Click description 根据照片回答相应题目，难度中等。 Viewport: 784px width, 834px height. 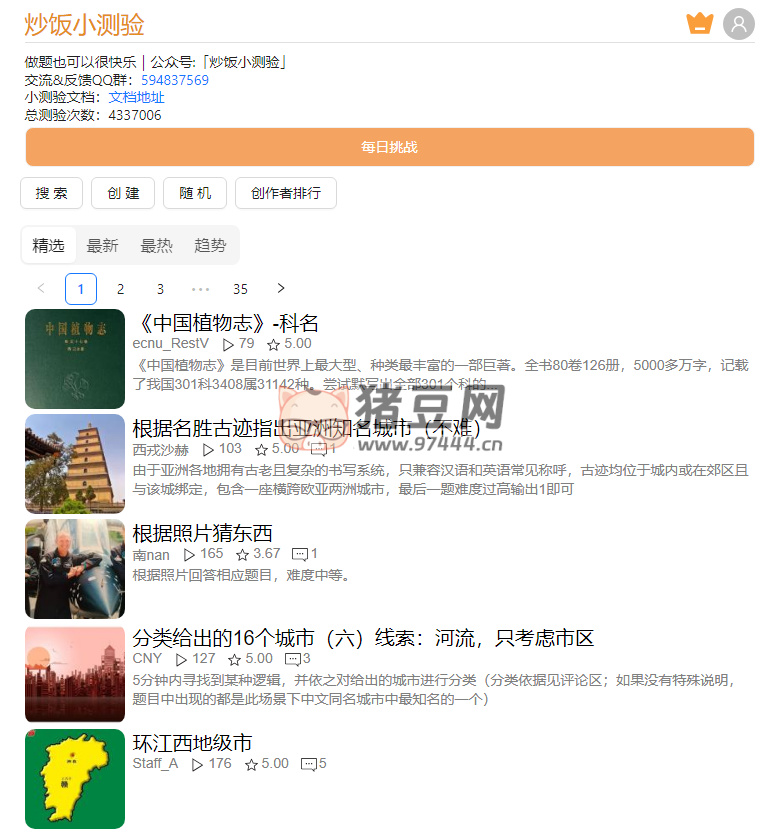tap(242, 575)
